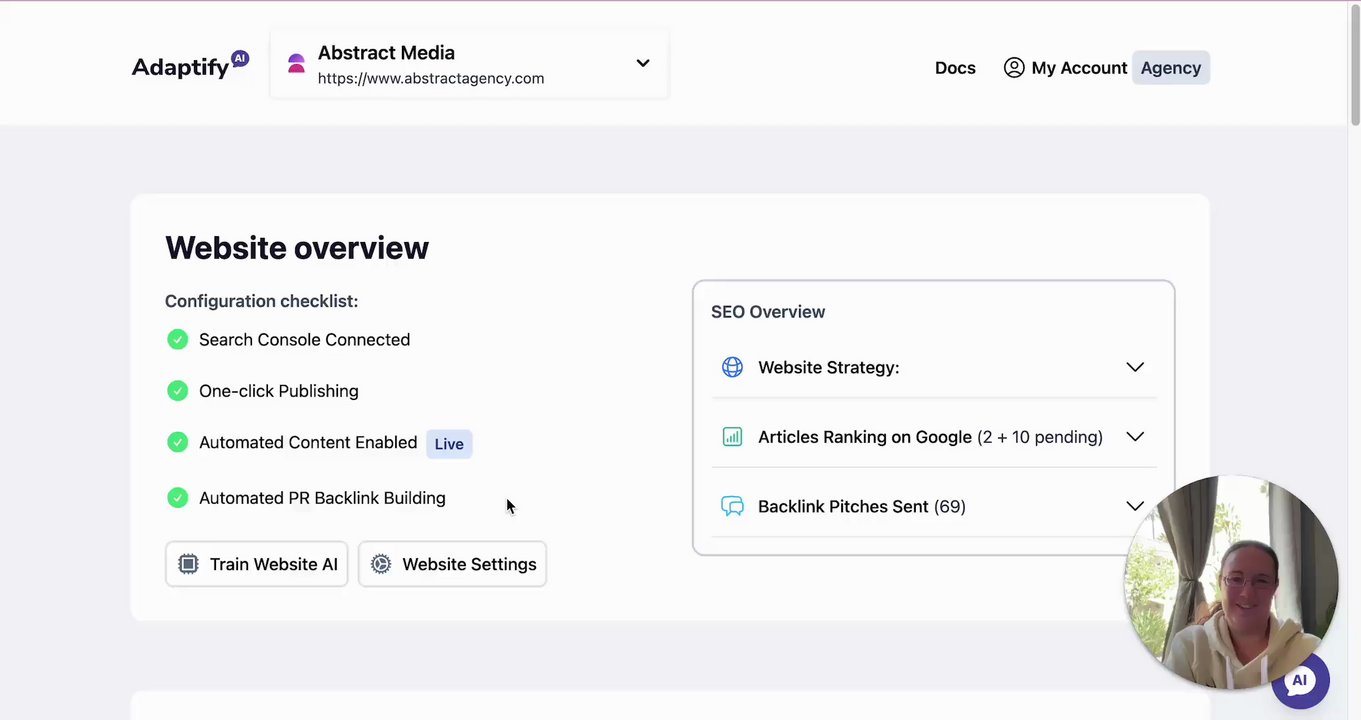
Task: Click the Automated PR Backlink Building checkmark
Action: (177, 498)
